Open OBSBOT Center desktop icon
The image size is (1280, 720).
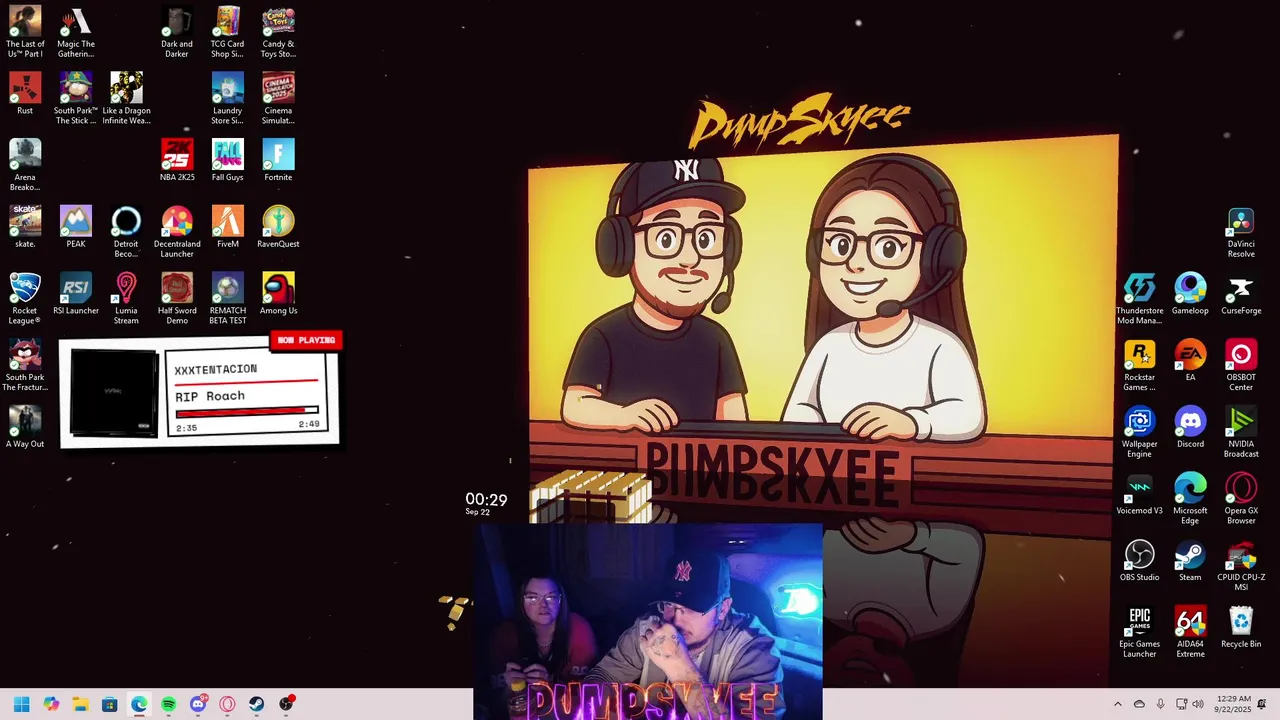(x=1241, y=365)
